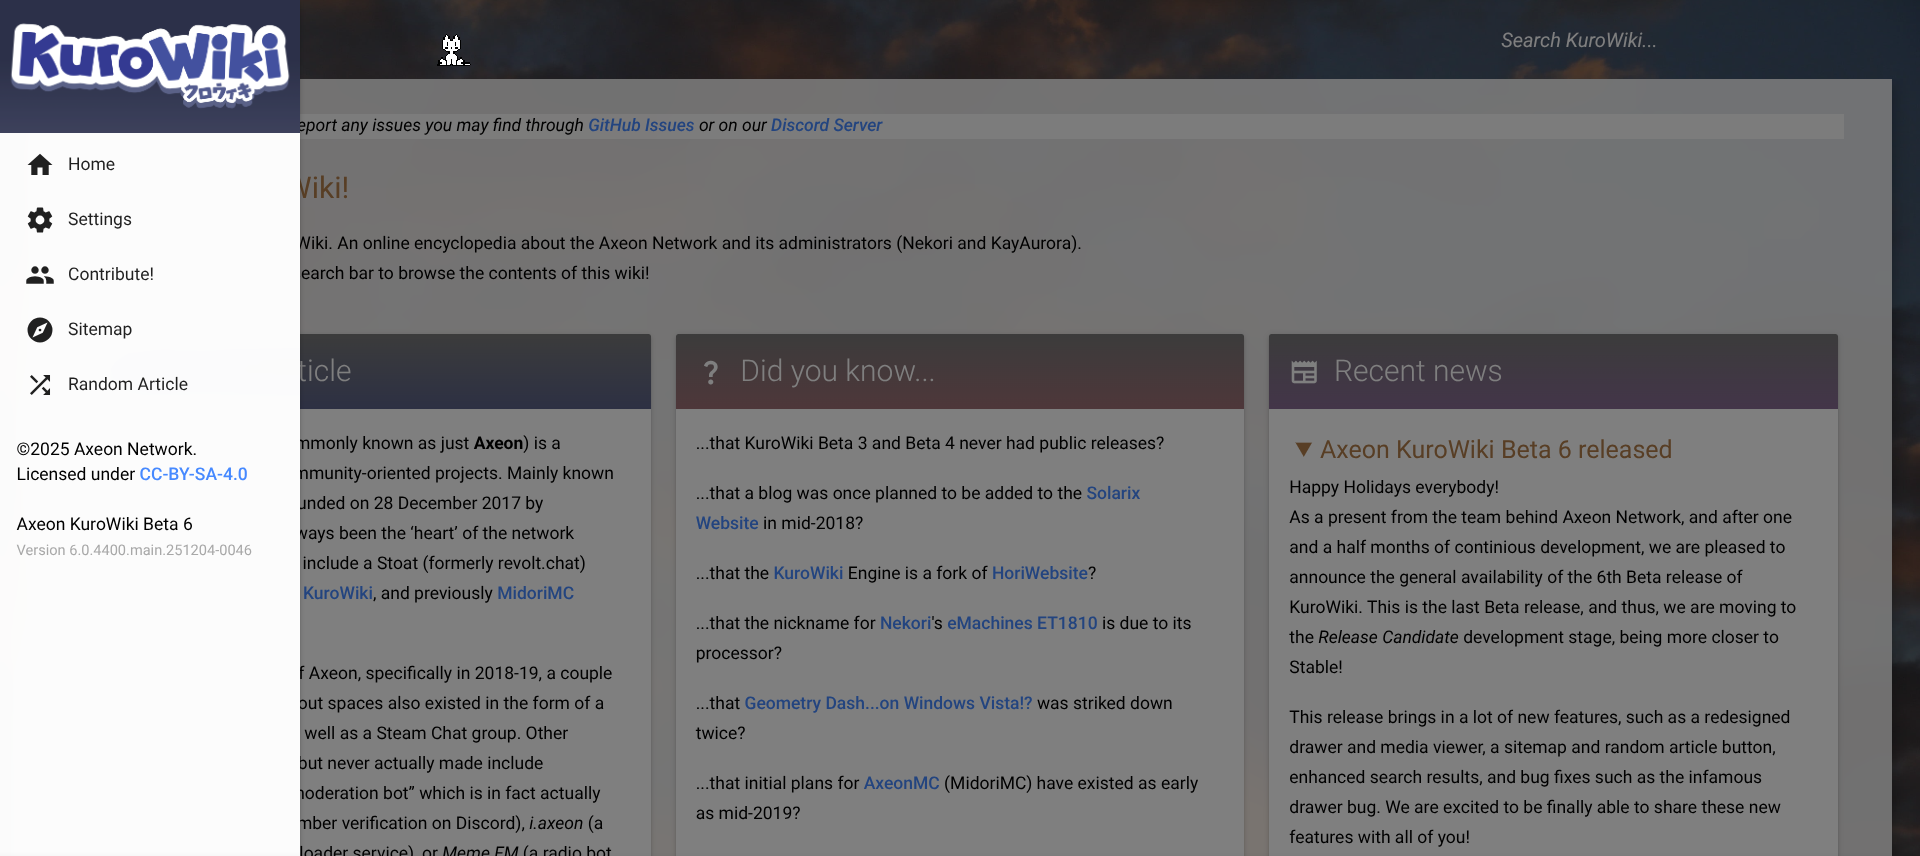Click the Sitemap compass icon
This screenshot has width=1920, height=856.
[40, 330]
